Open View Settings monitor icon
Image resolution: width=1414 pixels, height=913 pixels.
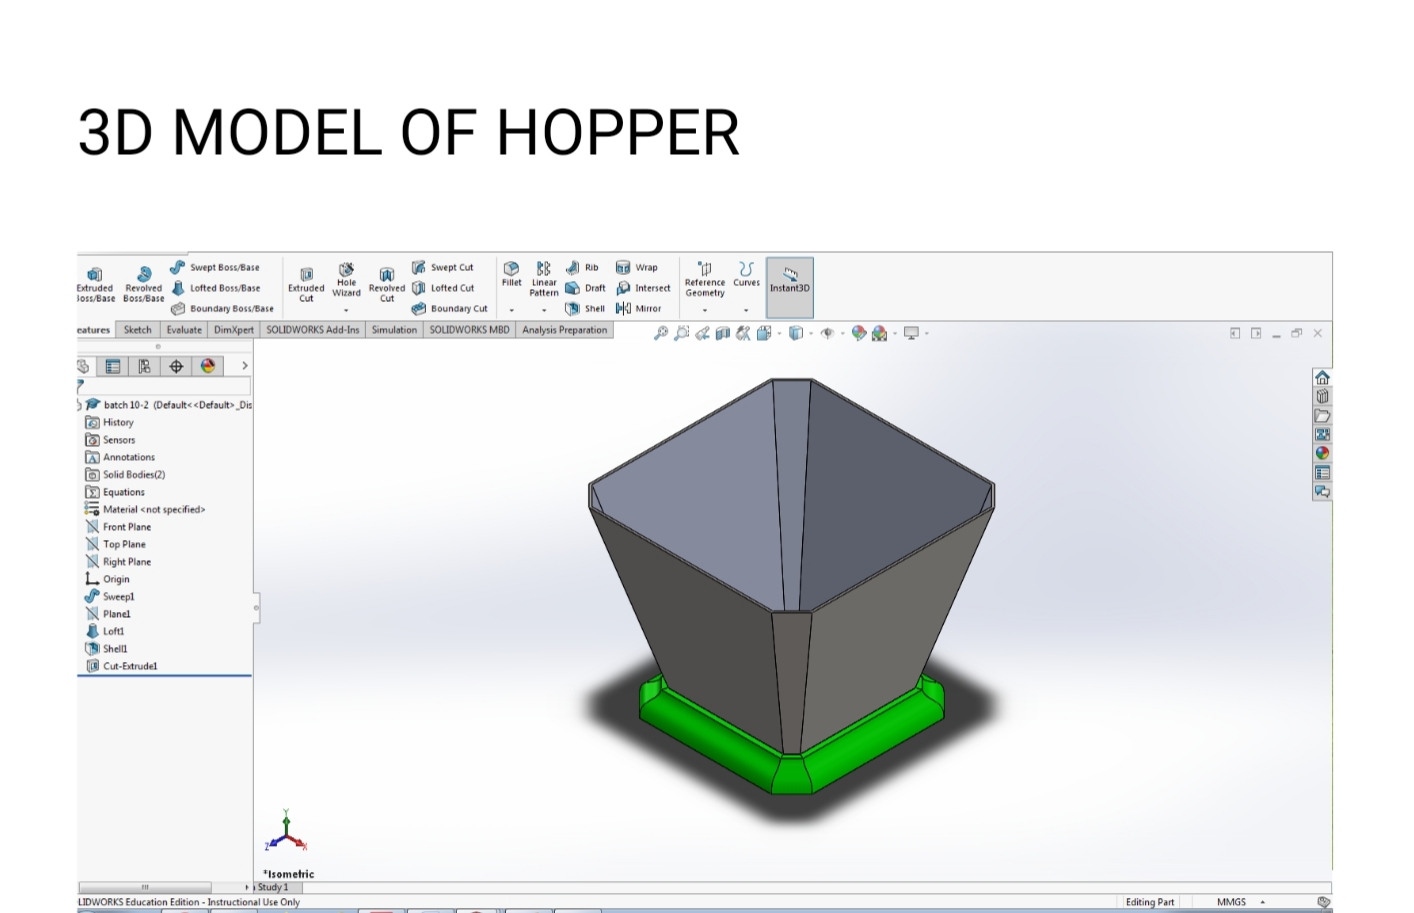(x=911, y=333)
